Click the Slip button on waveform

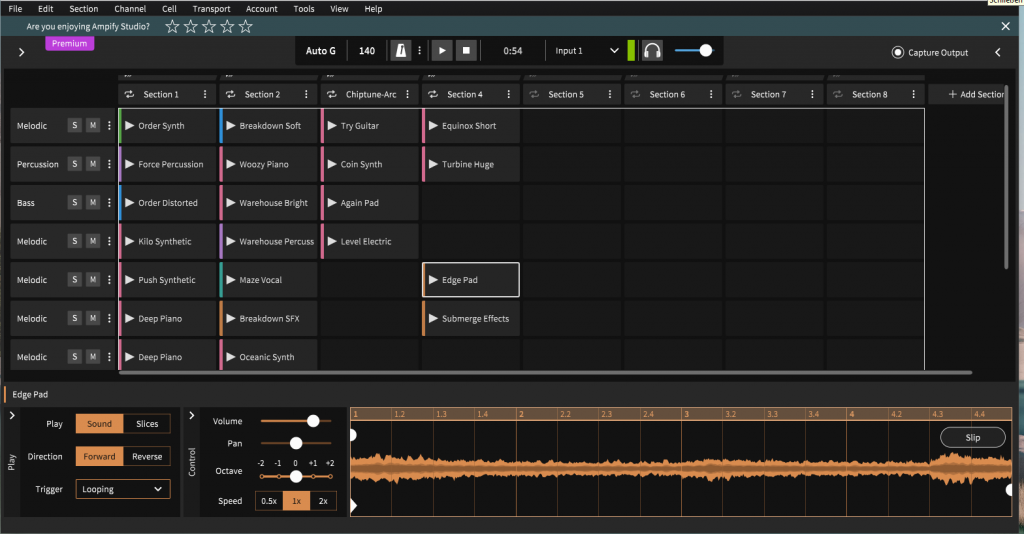tap(973, 437)
